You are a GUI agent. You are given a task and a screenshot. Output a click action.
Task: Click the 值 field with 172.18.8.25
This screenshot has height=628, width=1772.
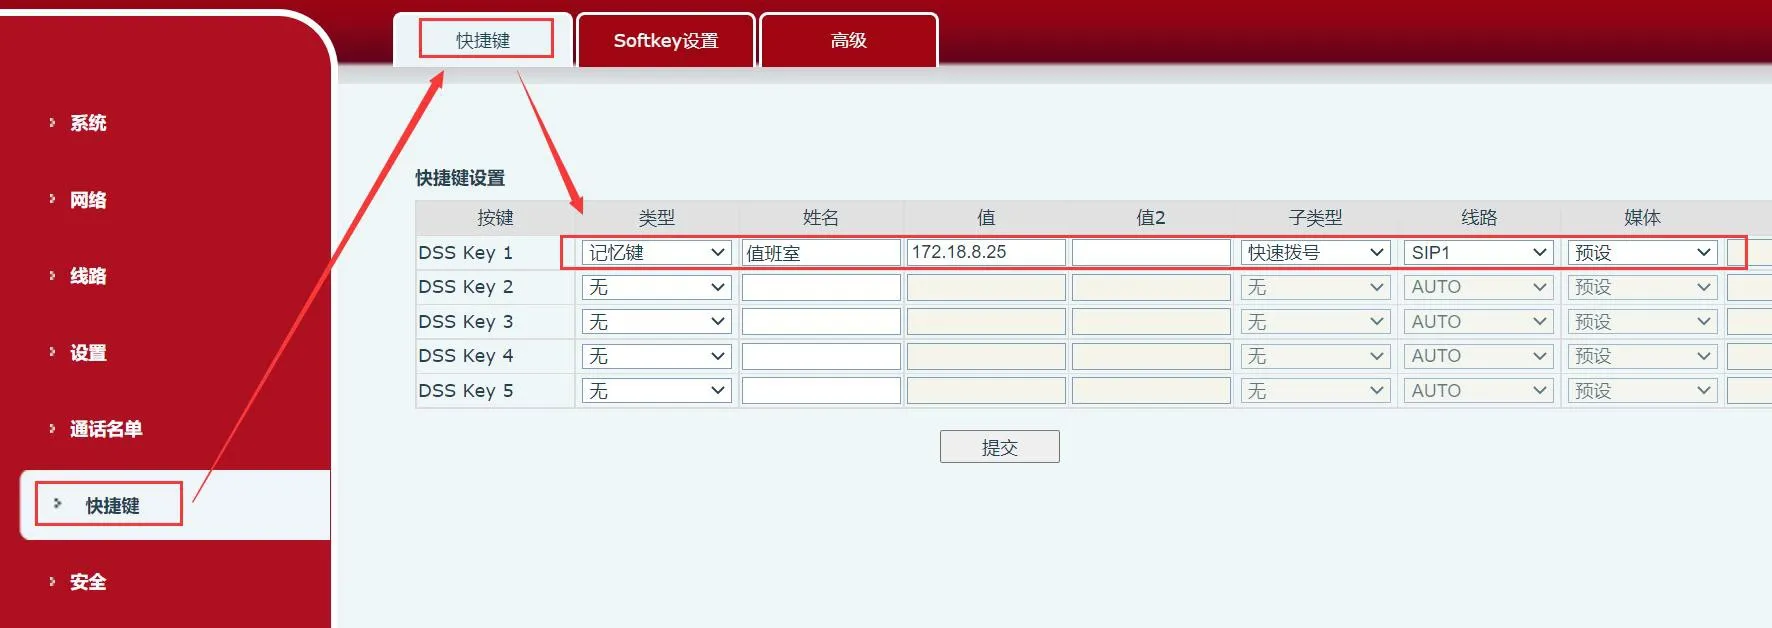click(986, 253)
